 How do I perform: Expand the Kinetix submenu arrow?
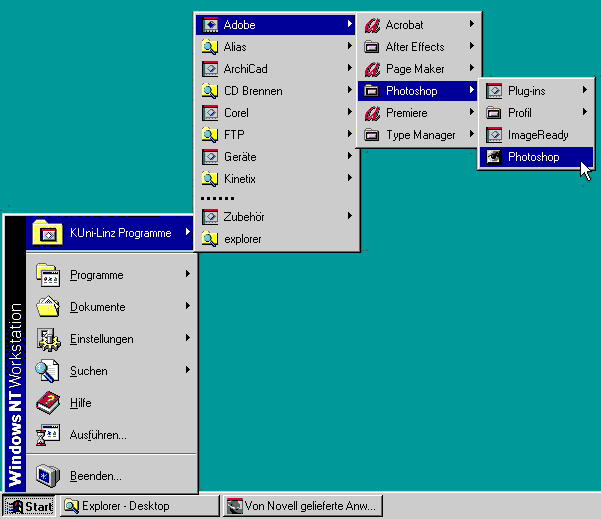point(350,178)
